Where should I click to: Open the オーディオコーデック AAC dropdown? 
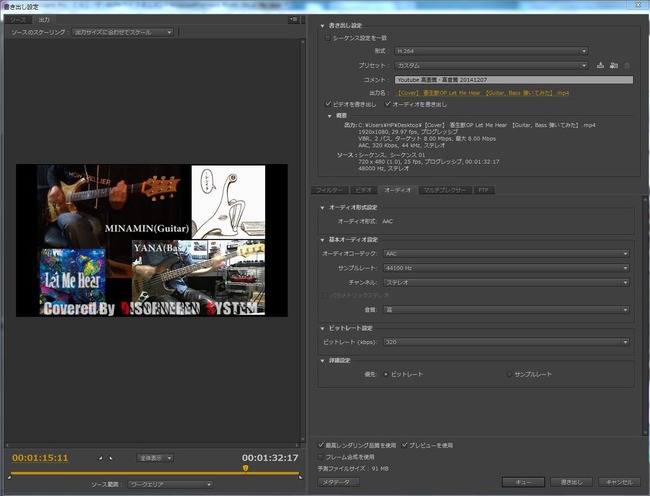coord(506,254)
